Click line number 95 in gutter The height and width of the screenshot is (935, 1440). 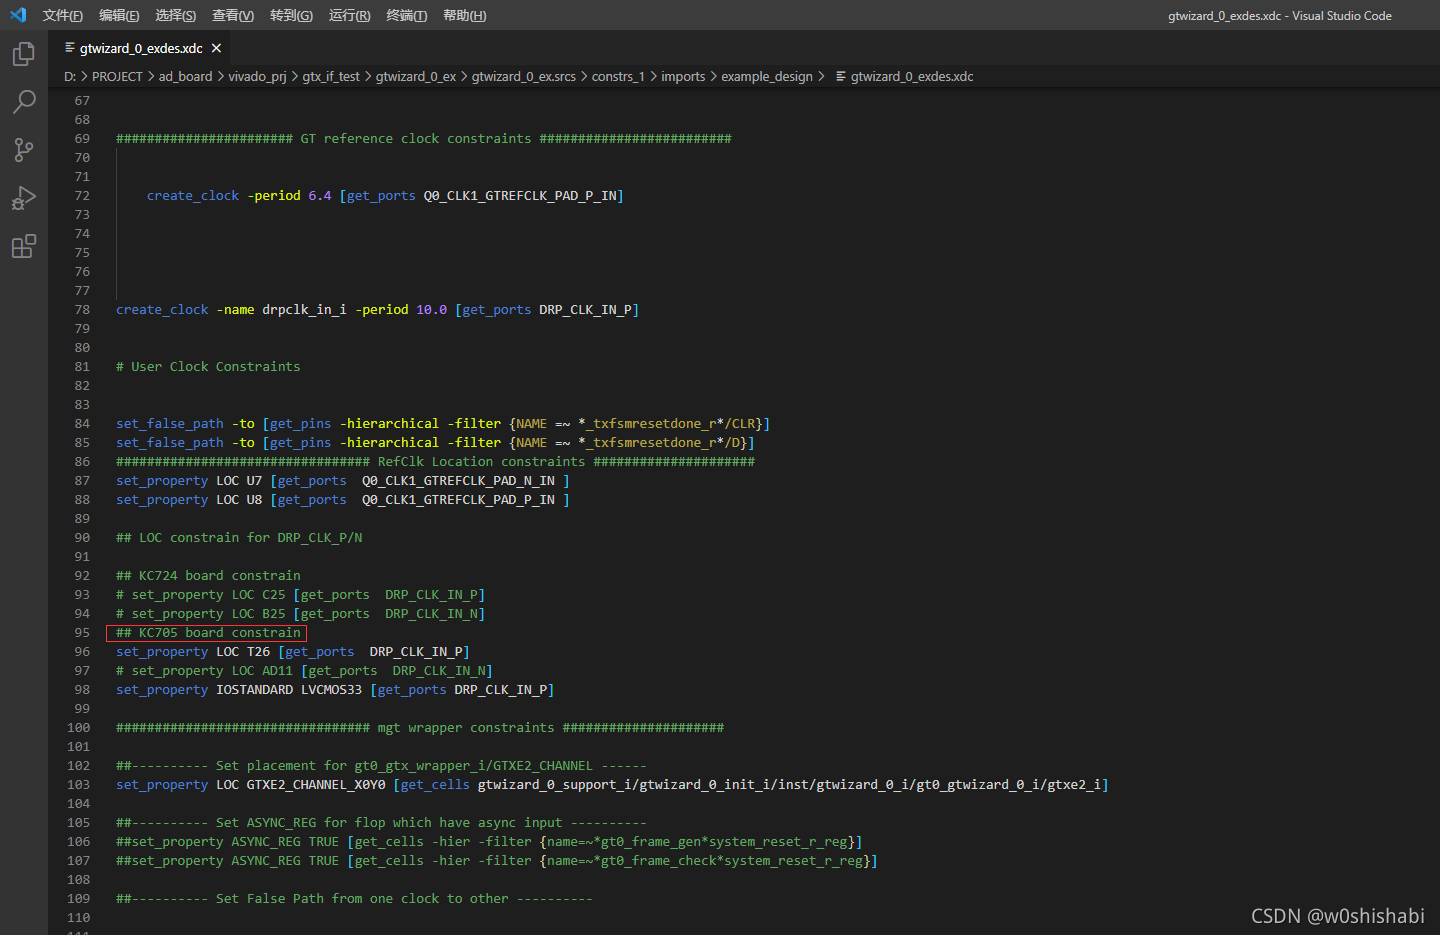click(x=82, y=633)
